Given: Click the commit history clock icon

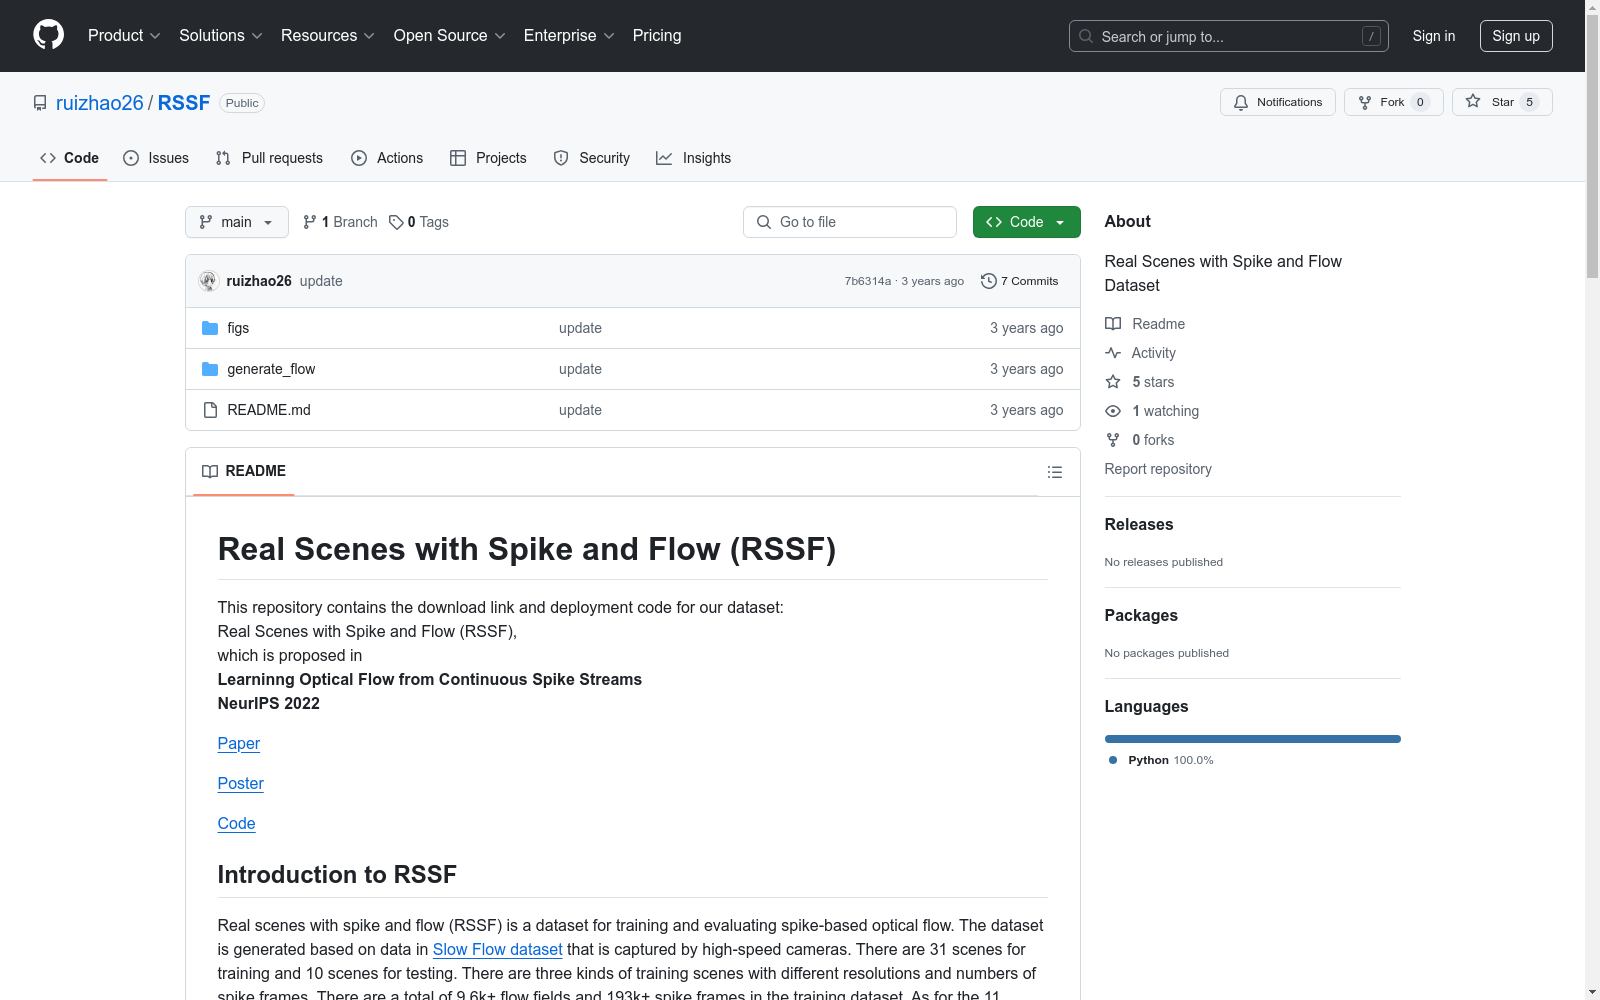Looking at the screenshot, I should click(x=989, y=281).
